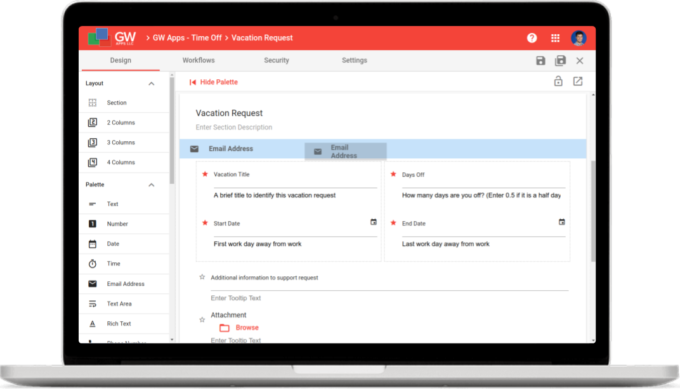Pick the Date field palette icon
The width and height of the screenshot is (680, 389).
click(x=92, y=244)
